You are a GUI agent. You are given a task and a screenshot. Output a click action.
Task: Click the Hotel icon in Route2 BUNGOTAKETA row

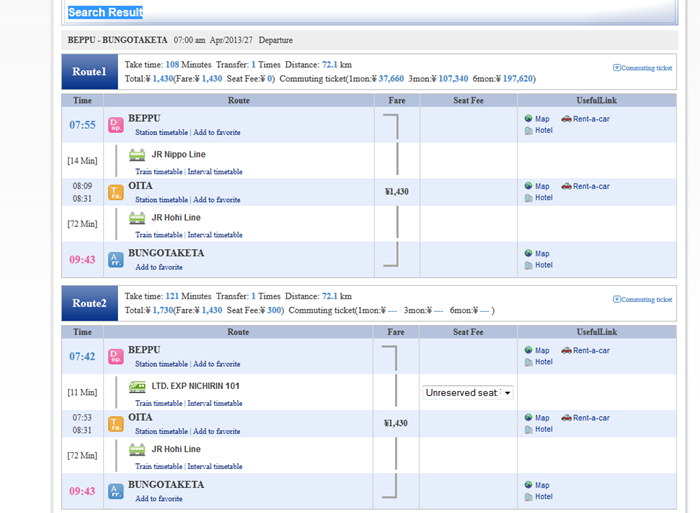[529, 497]
